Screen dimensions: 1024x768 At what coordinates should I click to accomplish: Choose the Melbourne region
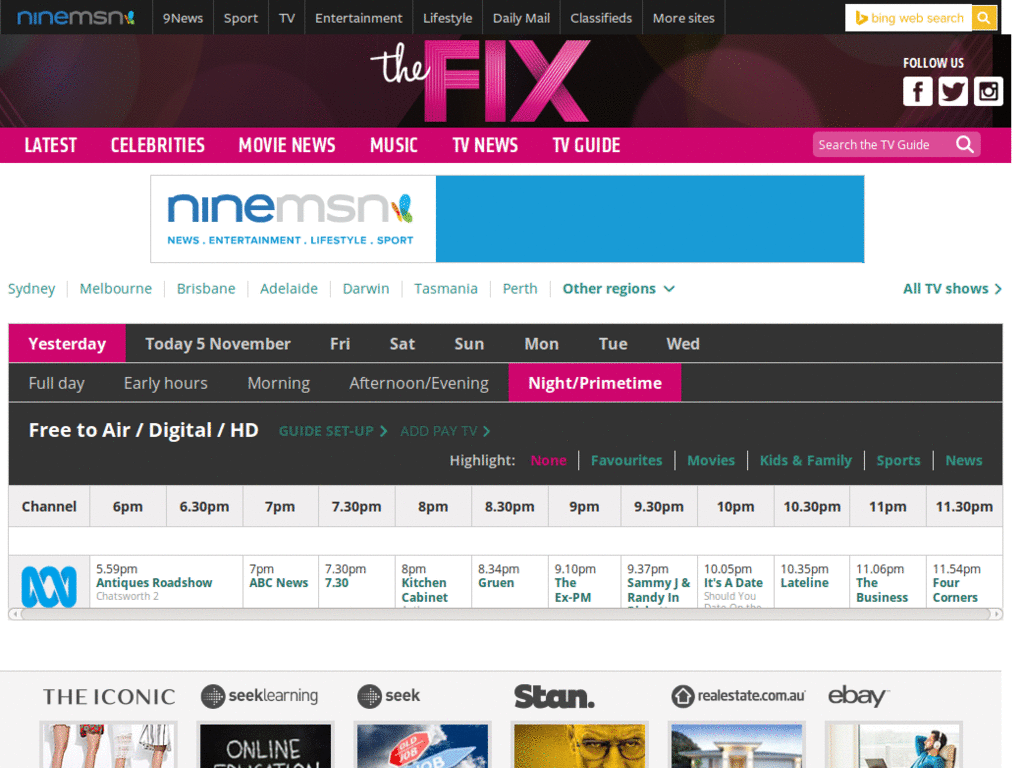point(116,289)
